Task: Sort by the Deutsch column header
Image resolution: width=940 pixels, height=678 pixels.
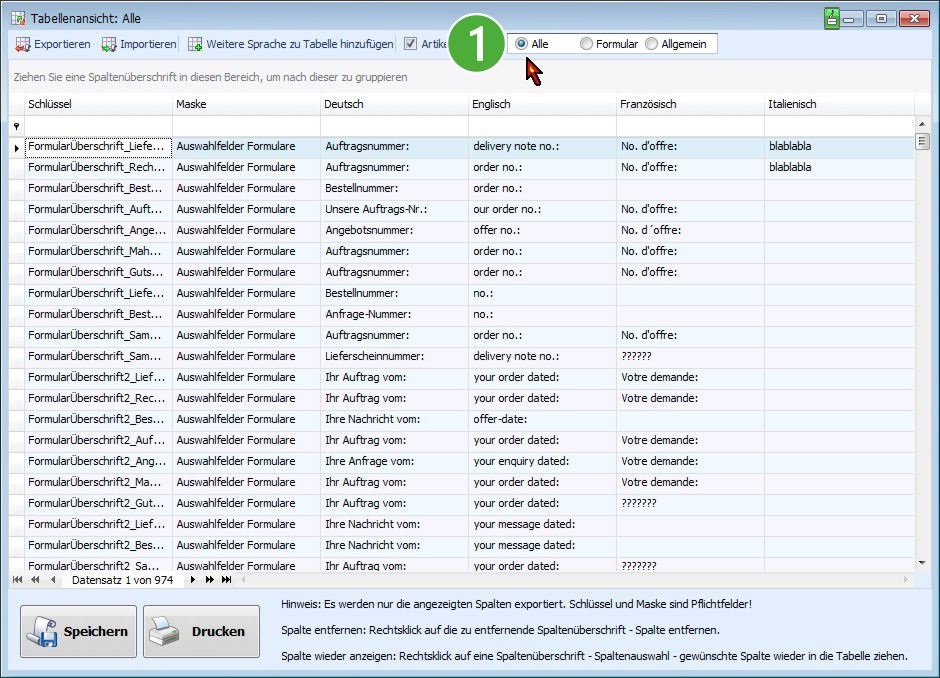Action: tap(394, 104)
